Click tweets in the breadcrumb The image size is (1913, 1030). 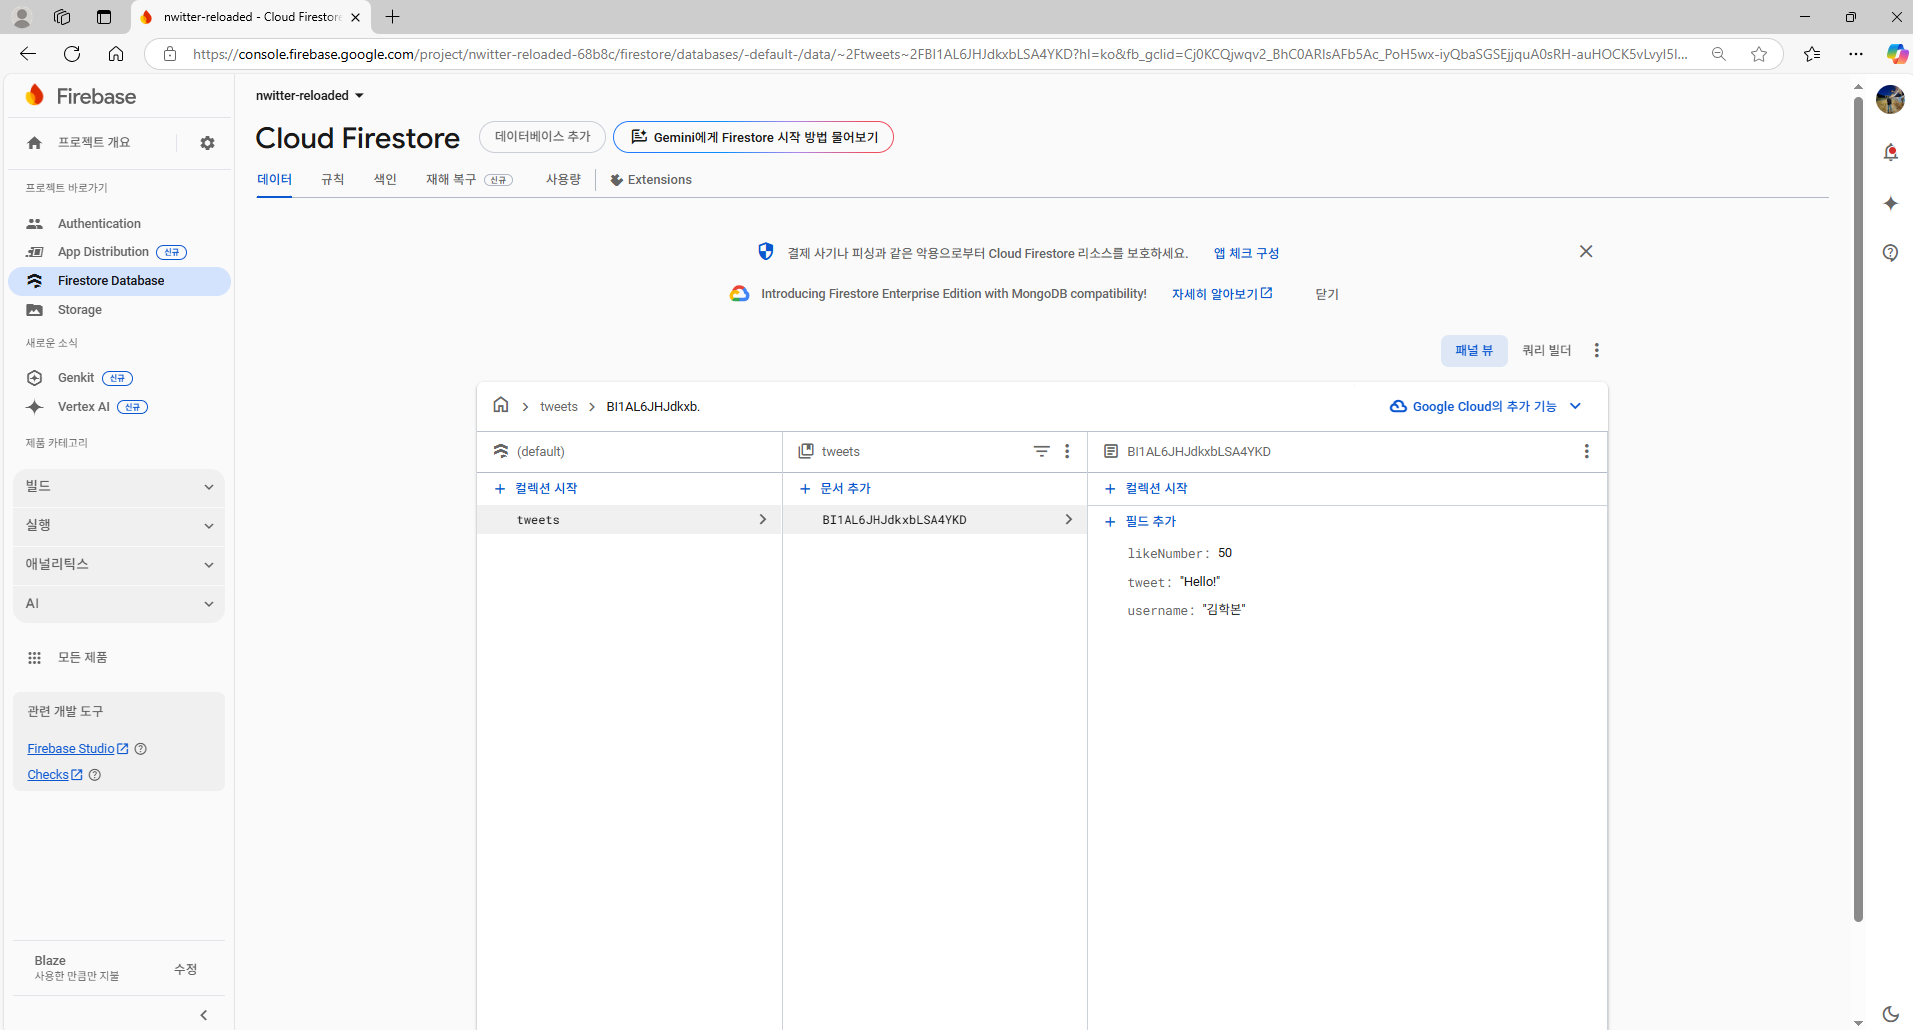coord(559,407)
